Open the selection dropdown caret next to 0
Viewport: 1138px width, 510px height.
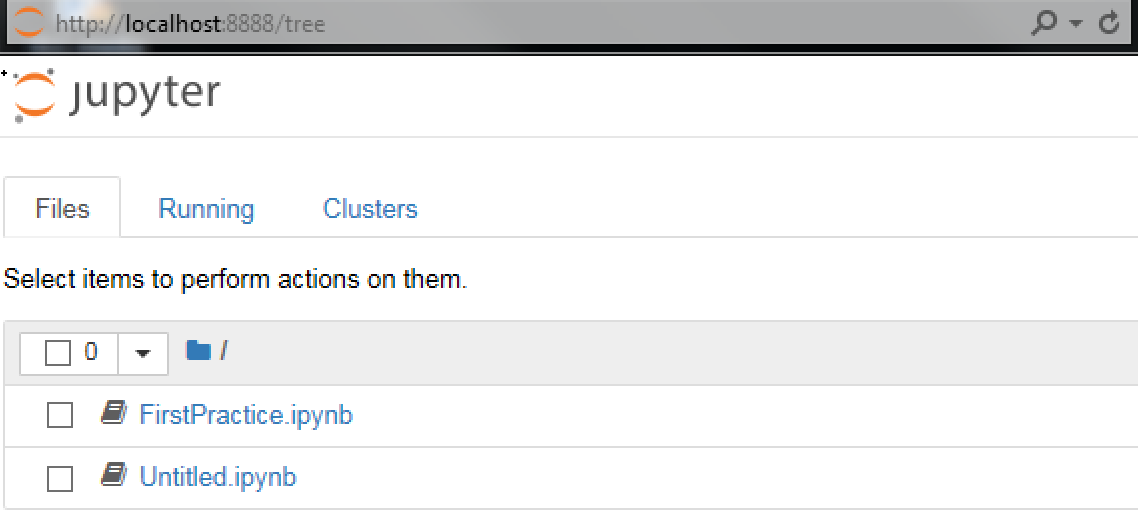tap(143, 354)
